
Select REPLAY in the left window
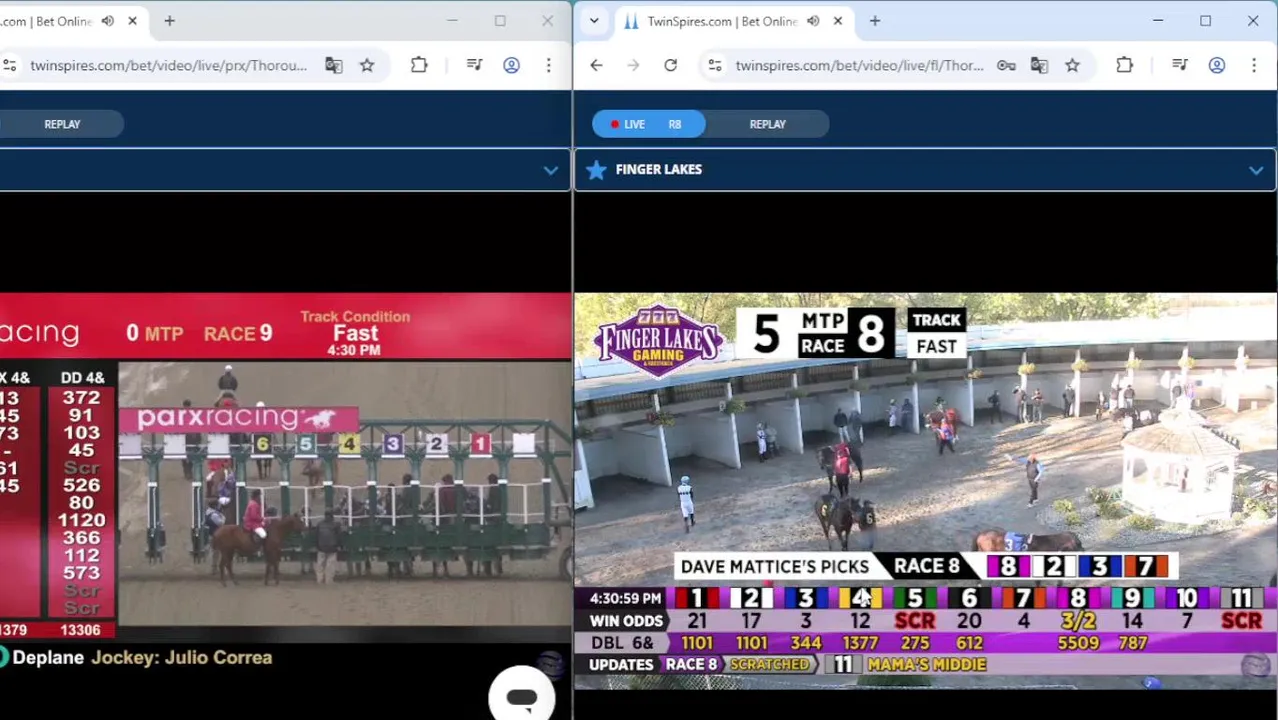[62, 124]
